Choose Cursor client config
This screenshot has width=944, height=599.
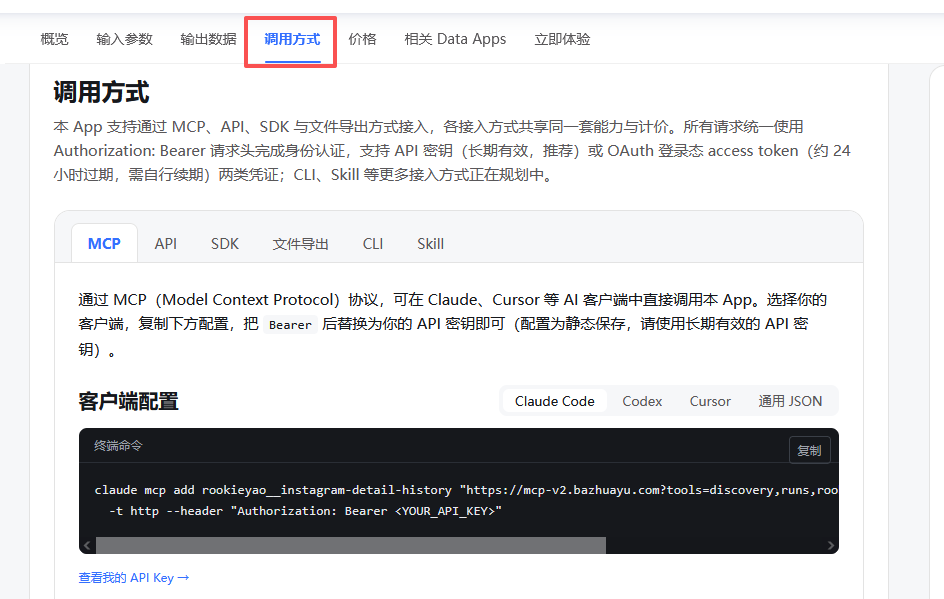[710, 401]
